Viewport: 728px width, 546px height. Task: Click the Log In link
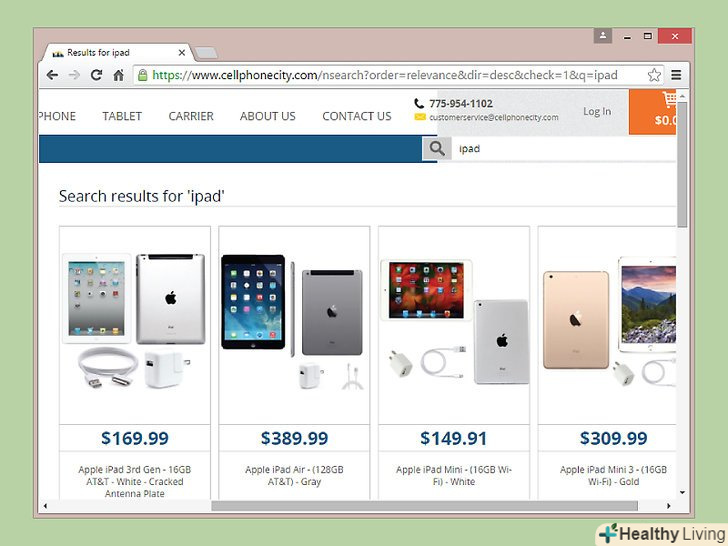coord(597,111)
